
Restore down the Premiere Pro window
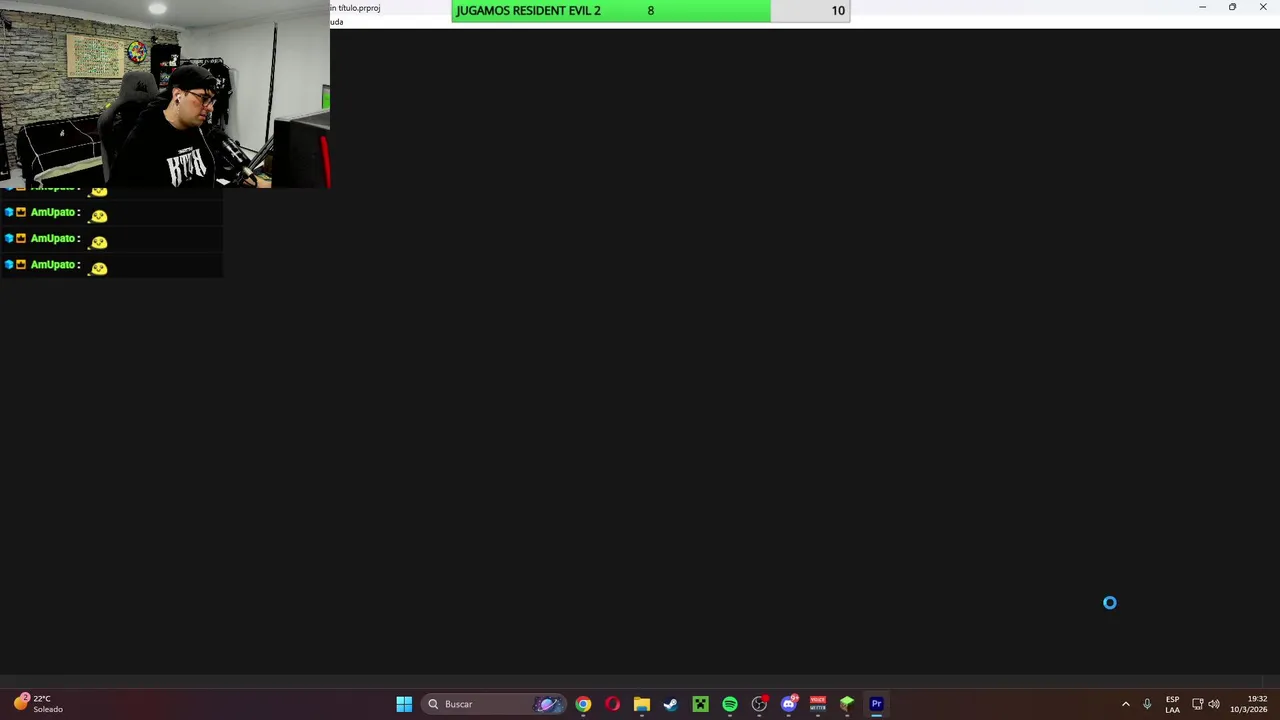point(1232,8)
